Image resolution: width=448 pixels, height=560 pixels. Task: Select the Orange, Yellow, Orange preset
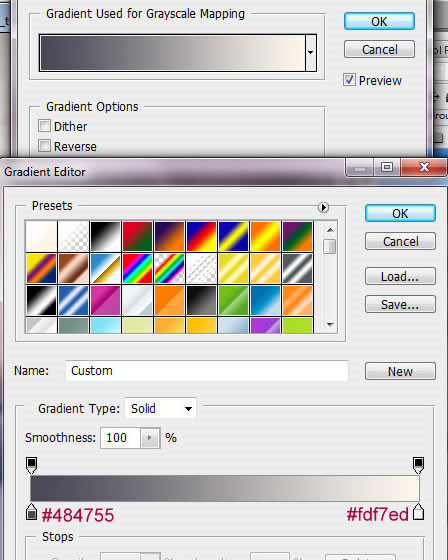[x=265, y=236]
